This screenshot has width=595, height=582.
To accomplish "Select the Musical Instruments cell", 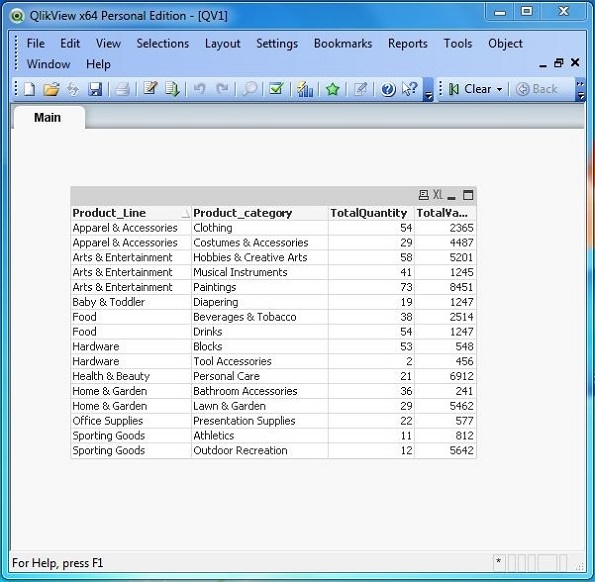I will pos(260,272).
